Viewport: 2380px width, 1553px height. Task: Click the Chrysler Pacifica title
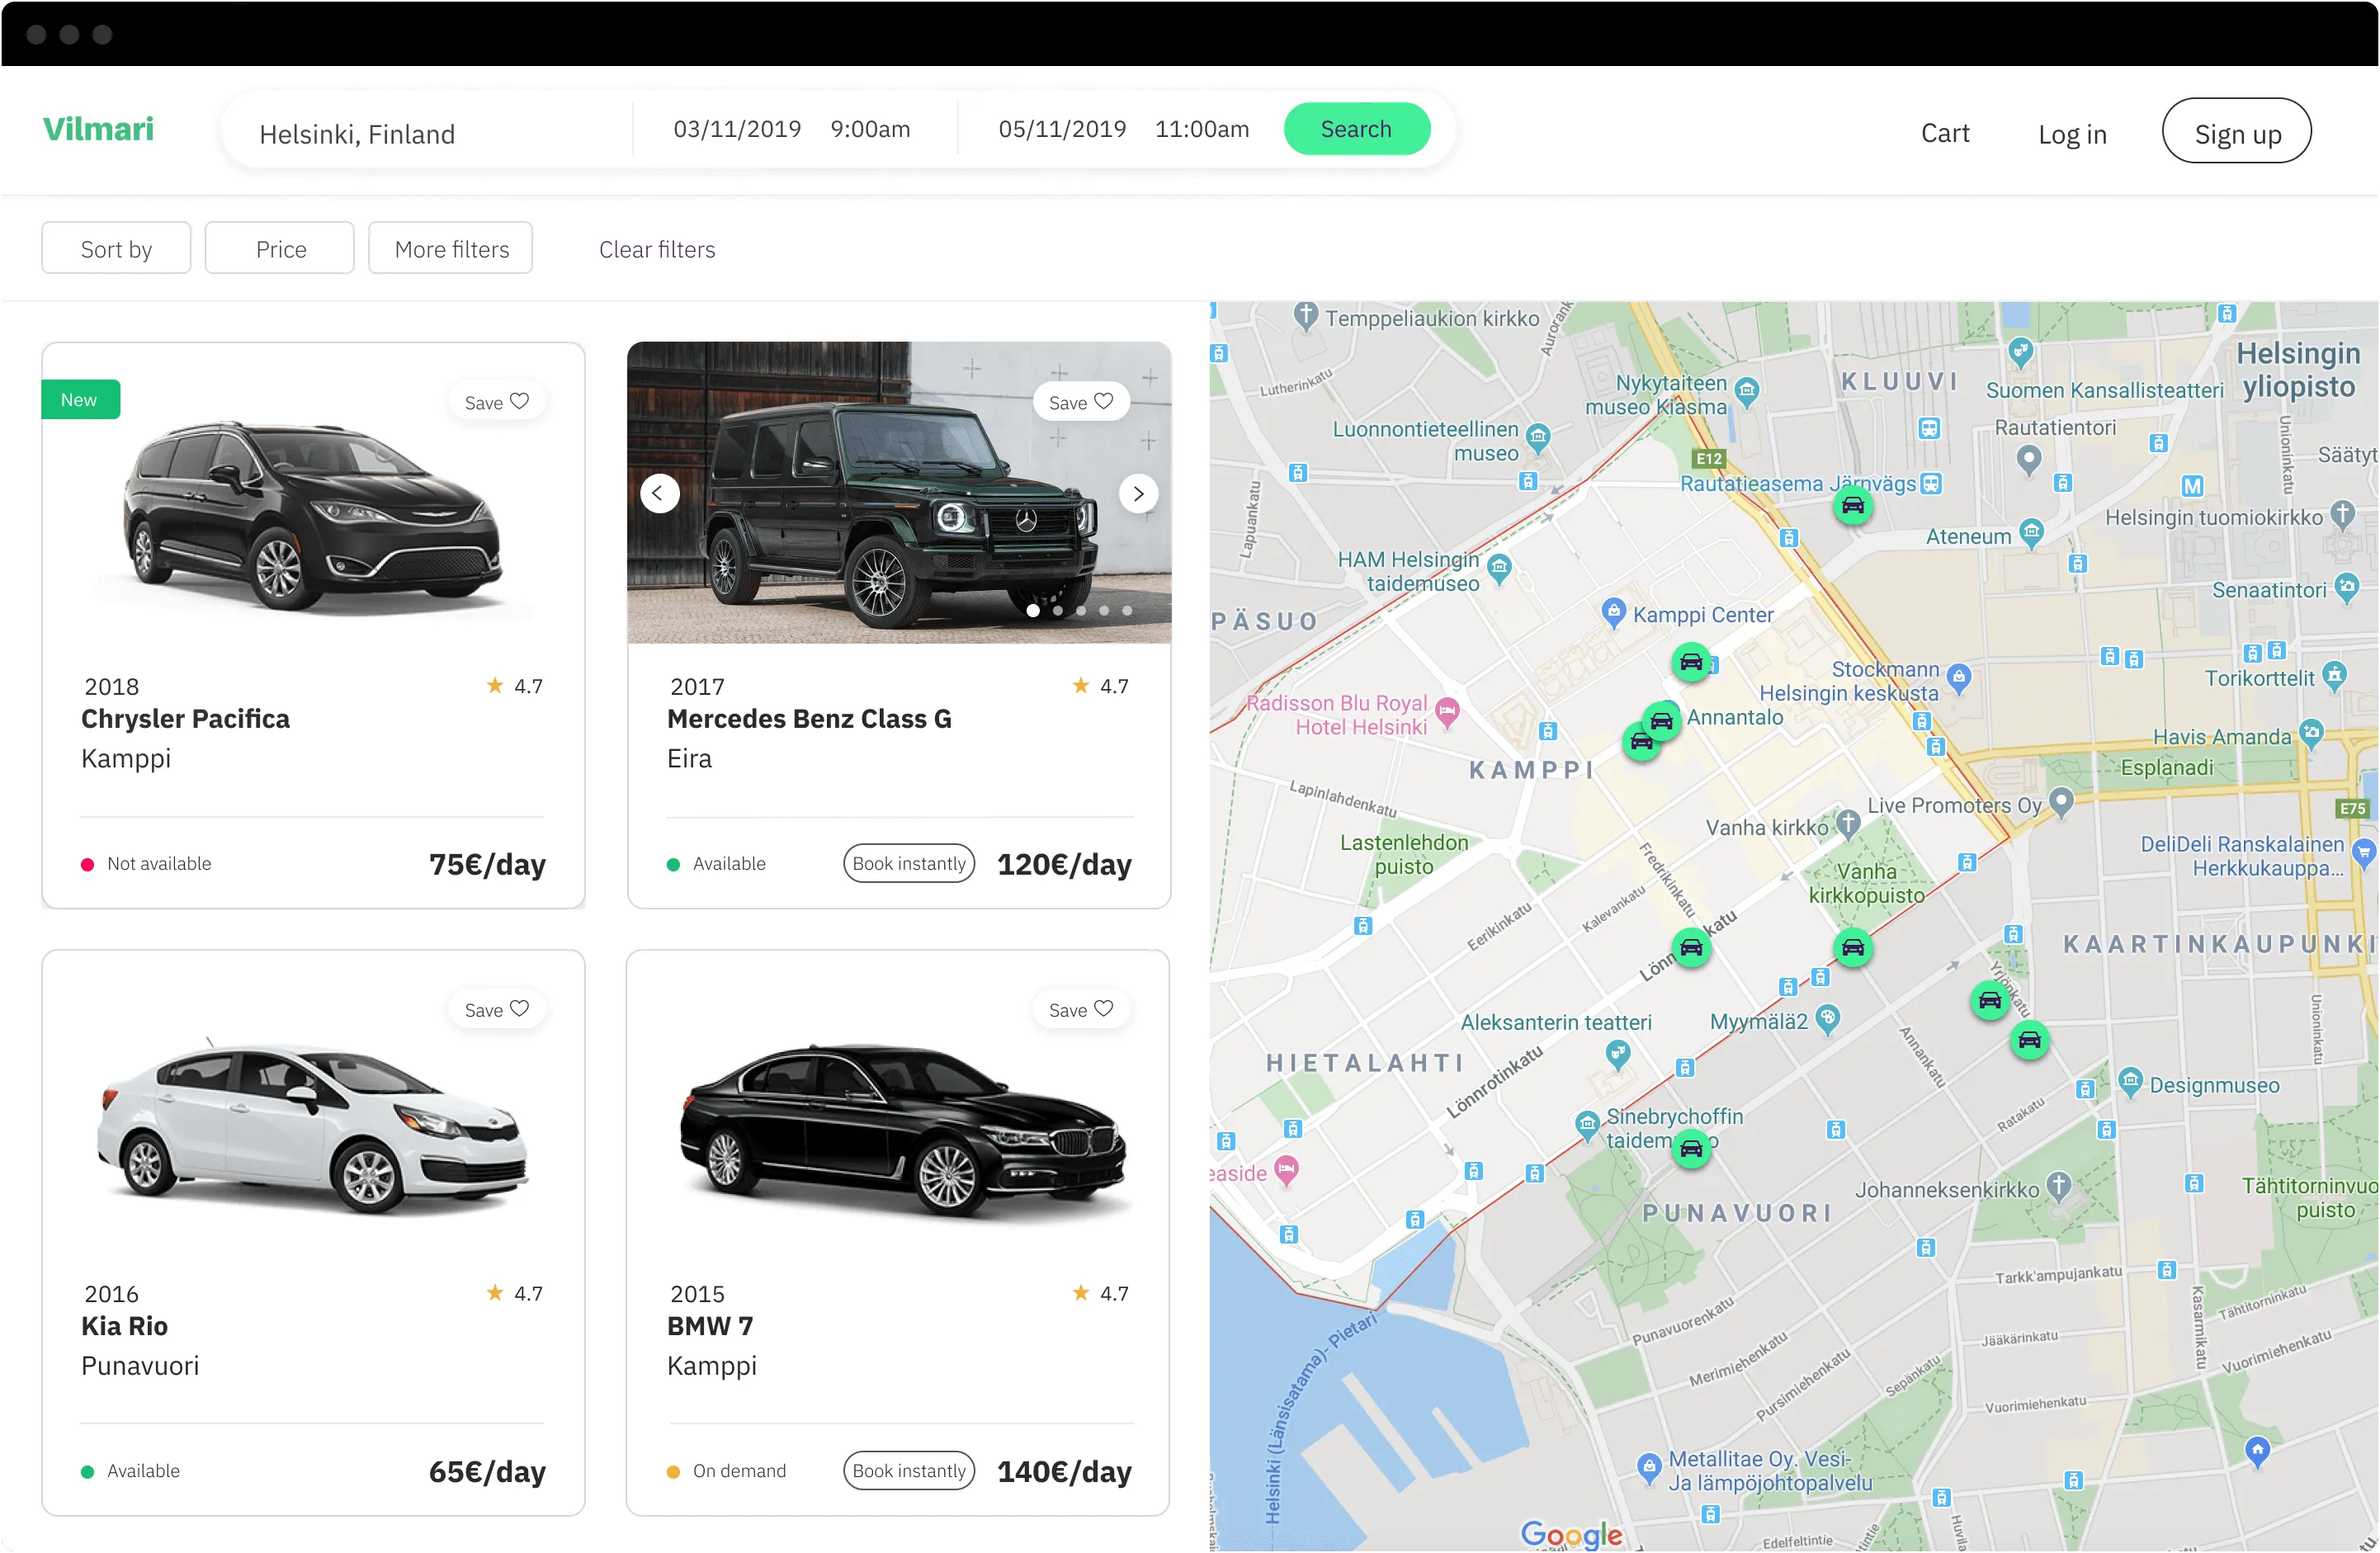coord(185,718)
